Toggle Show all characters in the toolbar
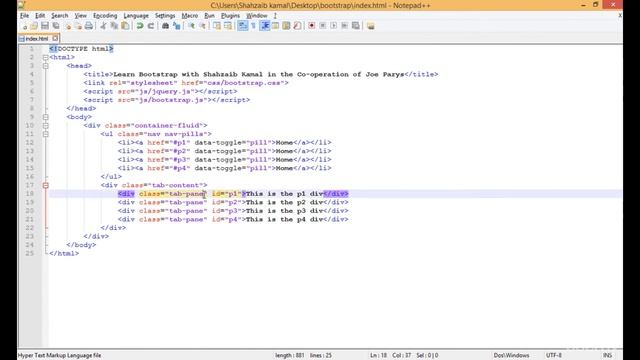The image size is (640, 360). (253, 26)
